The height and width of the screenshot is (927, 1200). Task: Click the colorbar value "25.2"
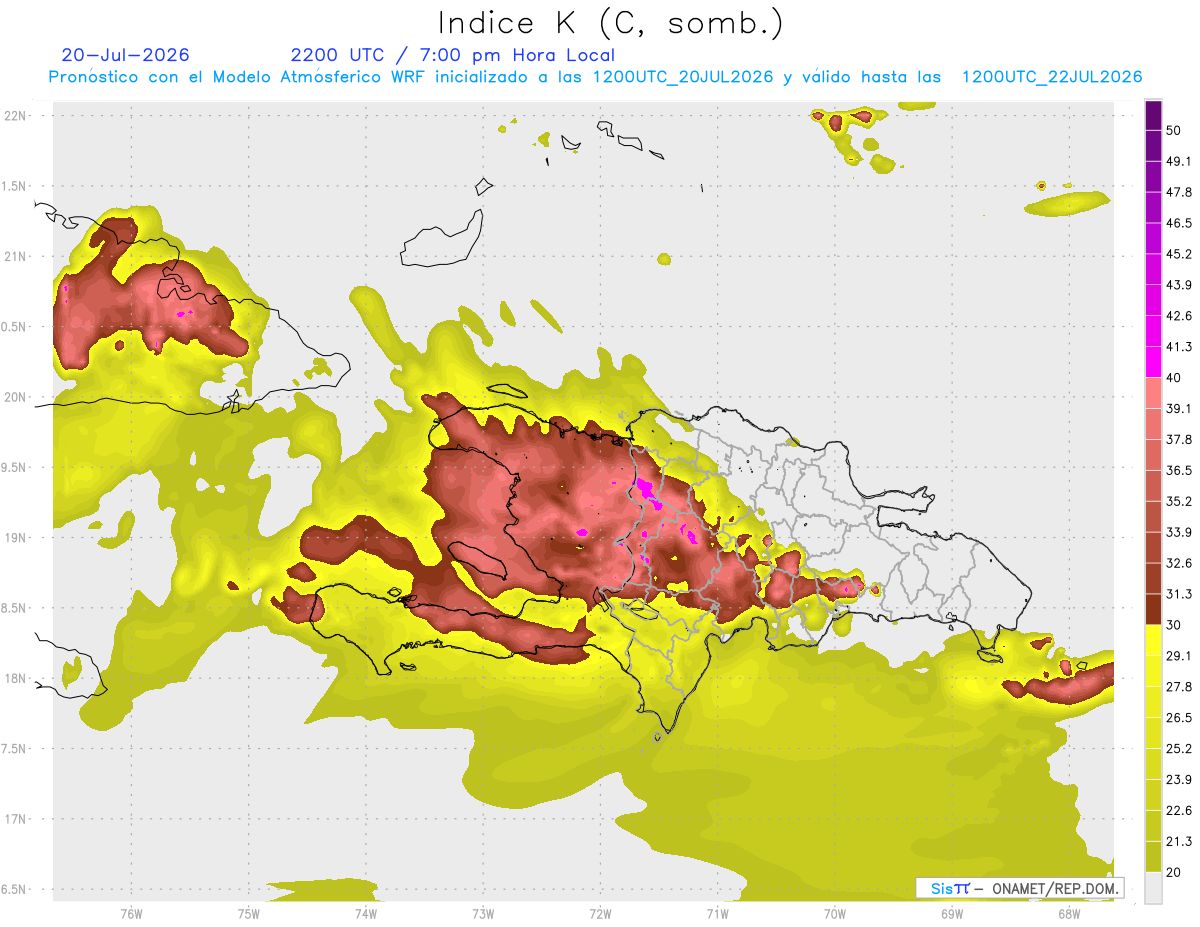click(1179, 749)
